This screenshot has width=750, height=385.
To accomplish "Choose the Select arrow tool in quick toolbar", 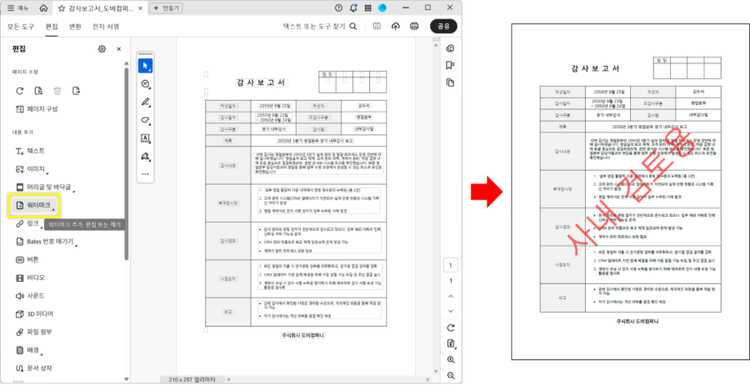I will click(x=145, y=66).
